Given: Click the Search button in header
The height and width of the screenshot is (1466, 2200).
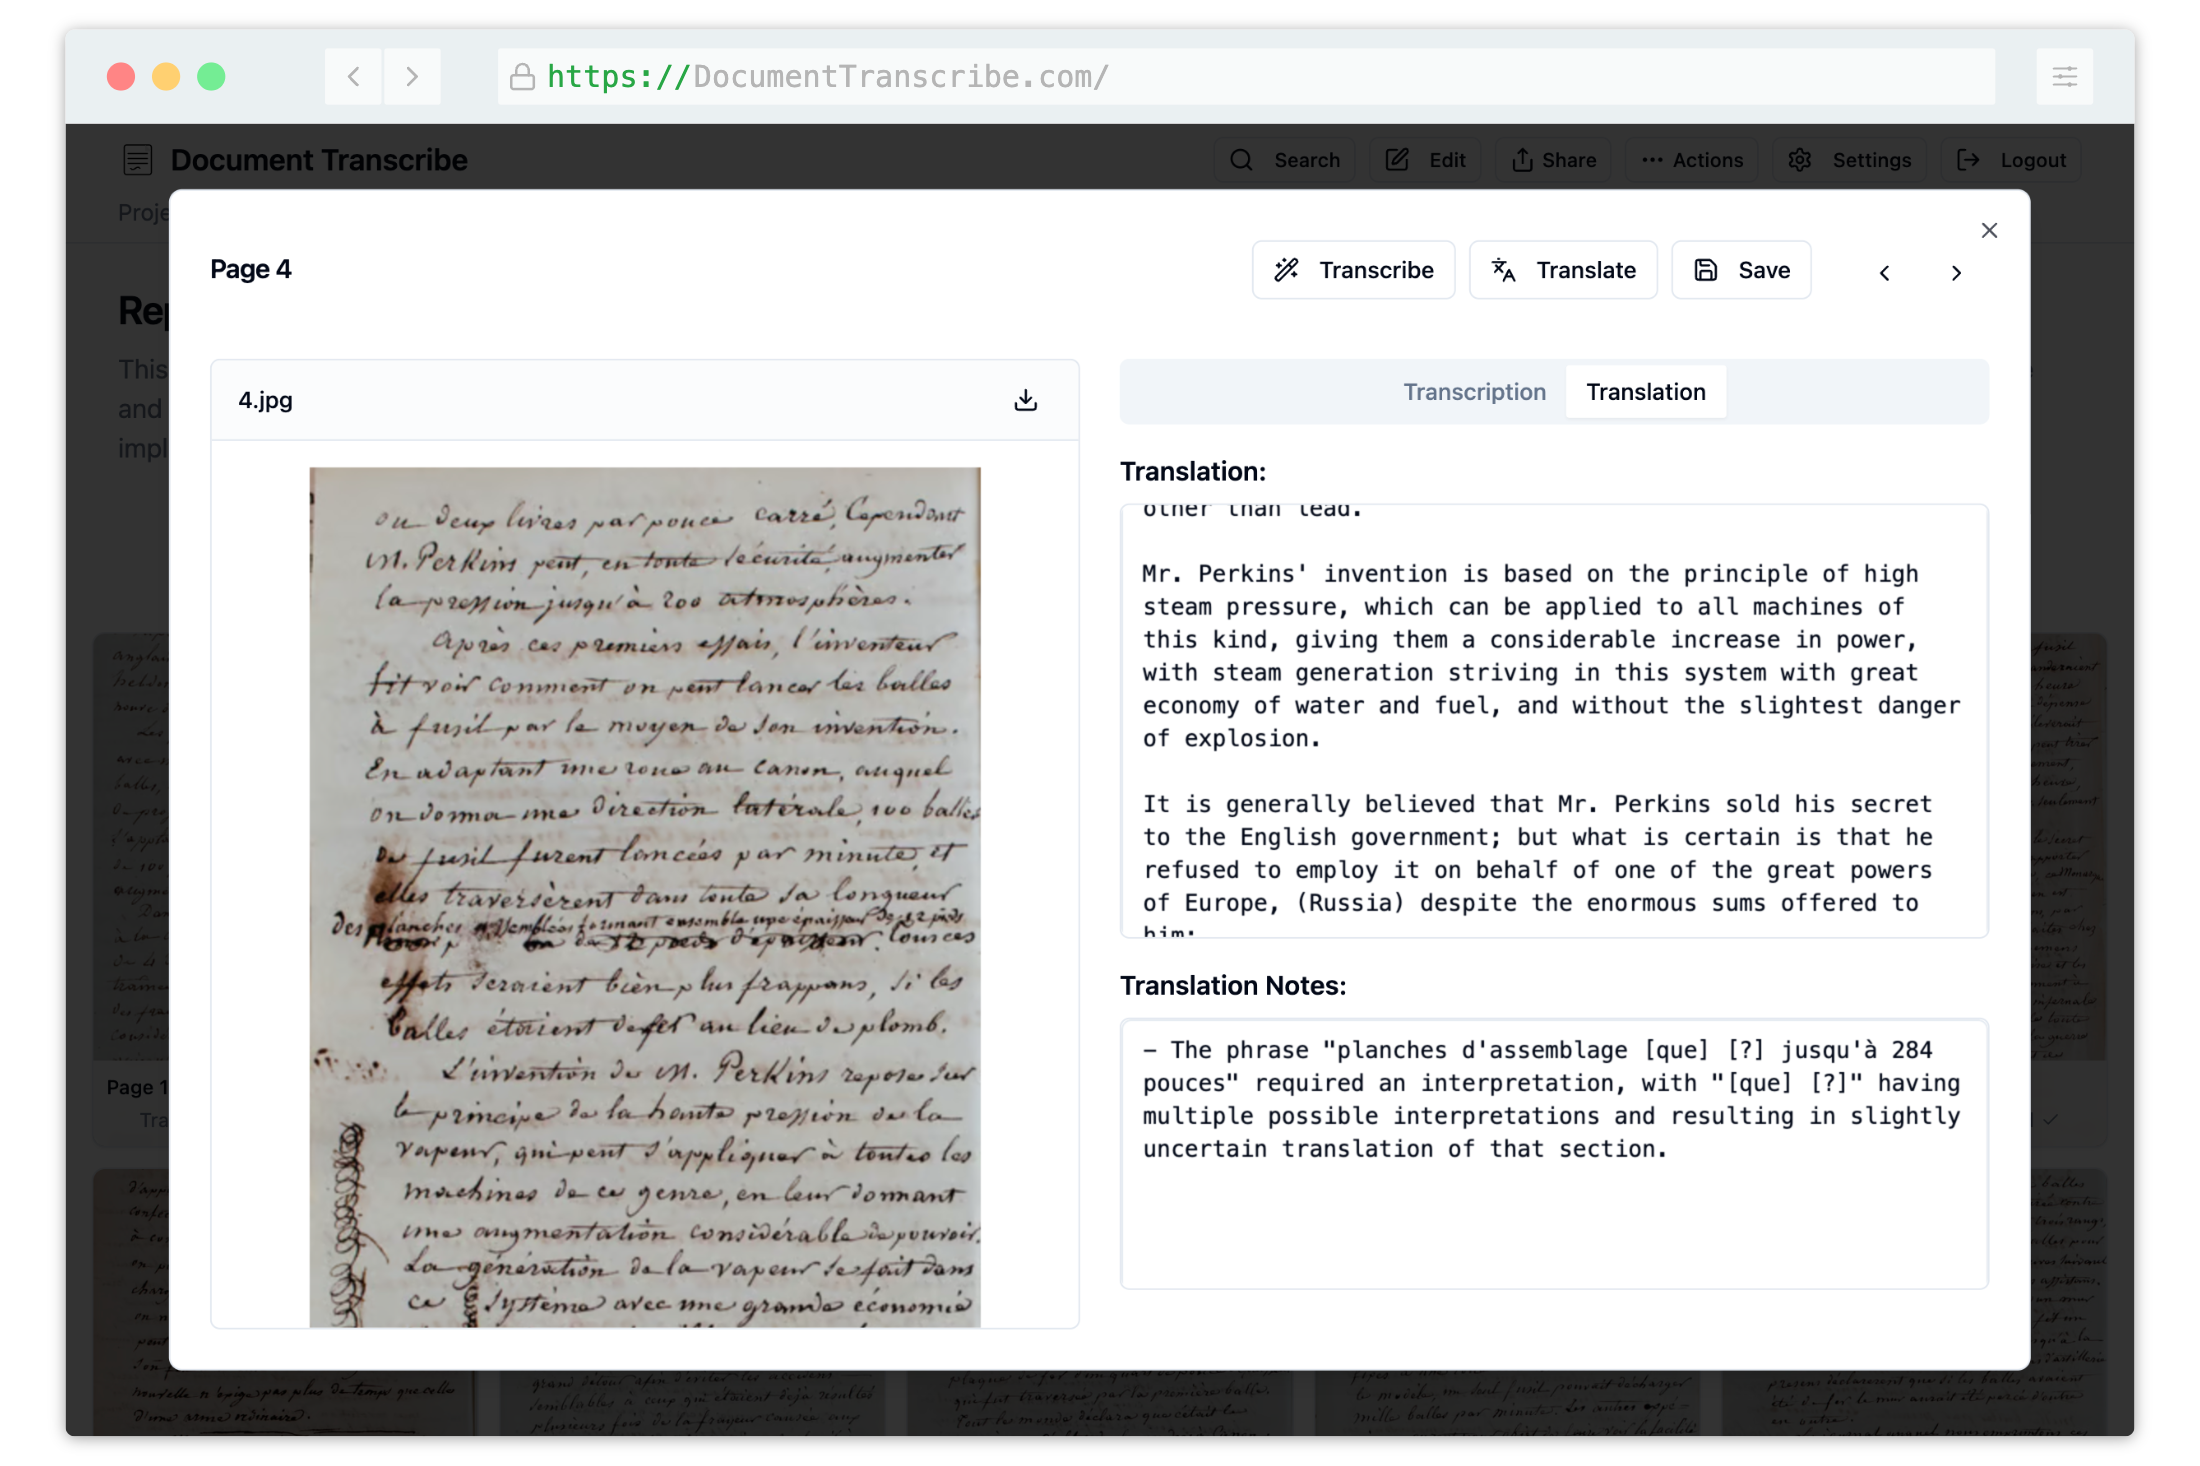Looking at the screenshot, I should (1285, 160).
